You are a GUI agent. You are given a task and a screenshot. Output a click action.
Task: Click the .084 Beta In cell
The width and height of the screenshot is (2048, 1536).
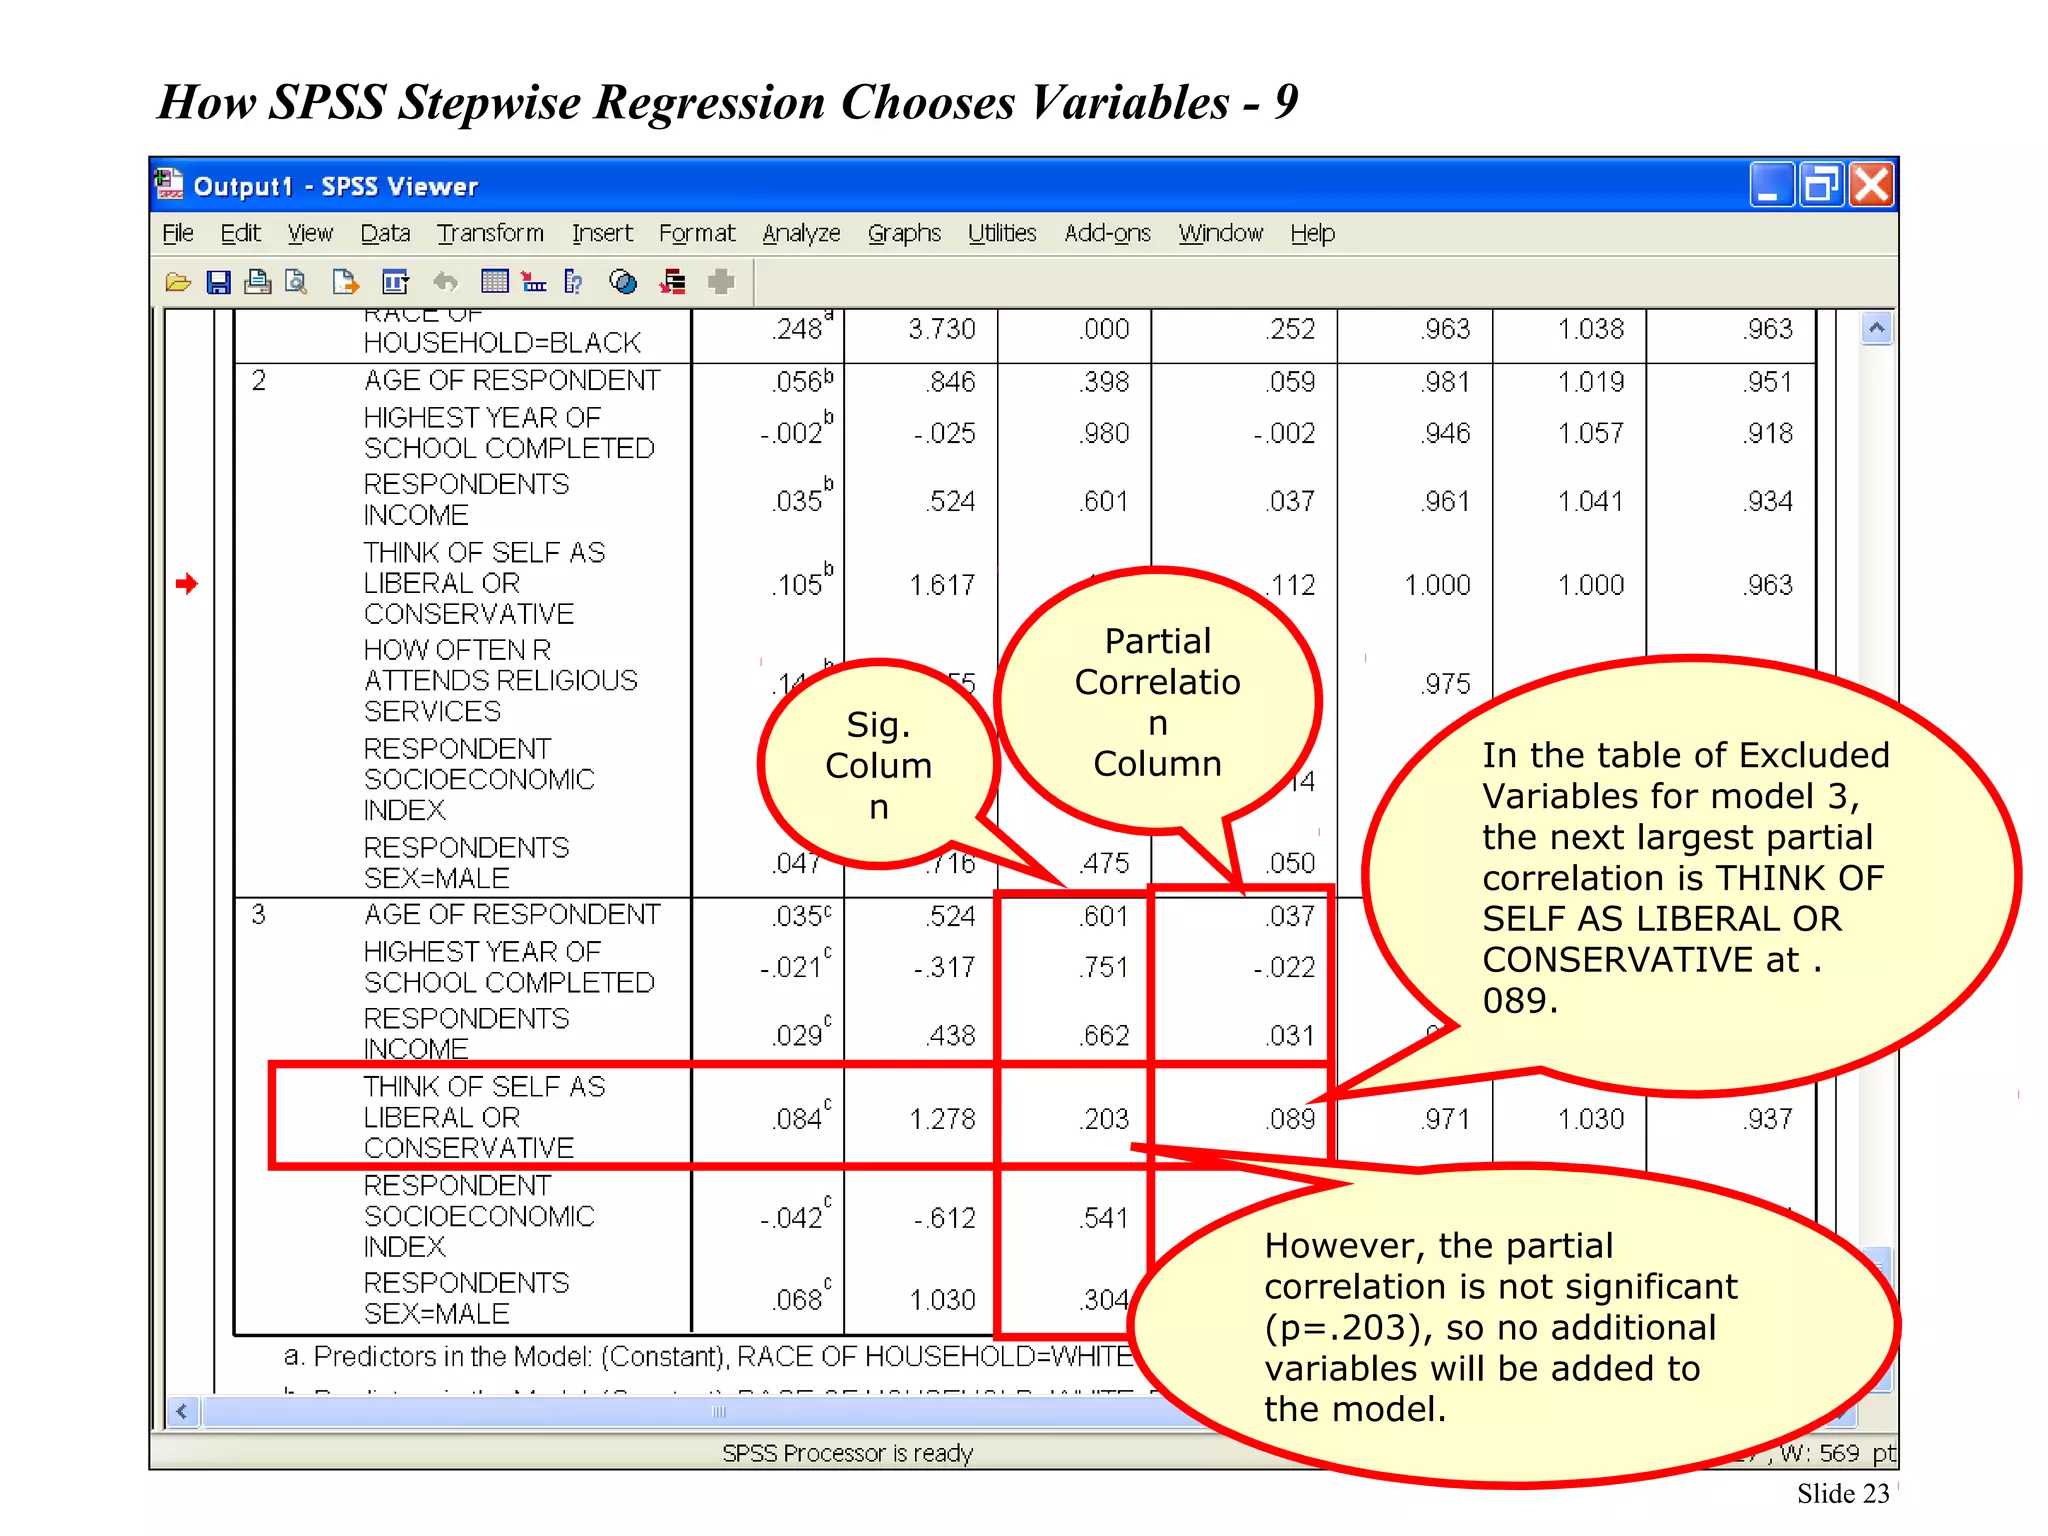[801, 1116]
